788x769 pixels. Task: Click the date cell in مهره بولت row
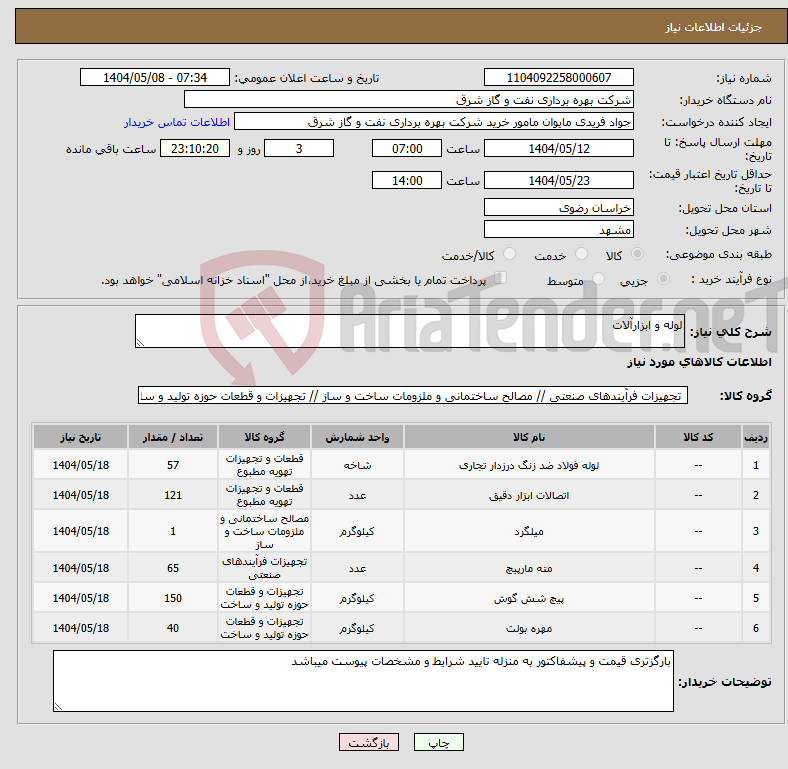pos(80,628)
